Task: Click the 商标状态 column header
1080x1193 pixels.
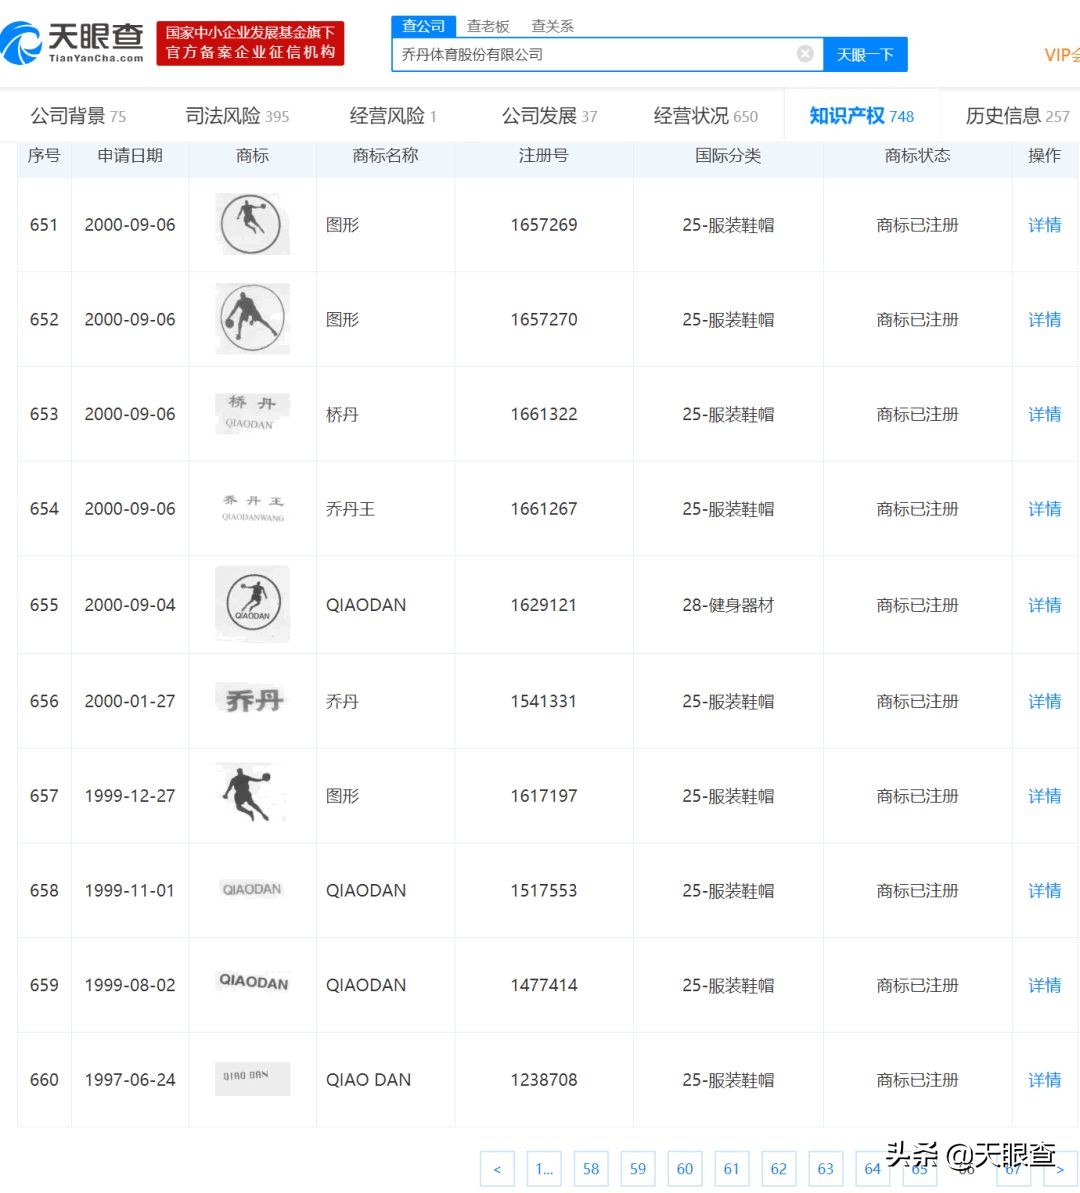Action: coord(917,155)
